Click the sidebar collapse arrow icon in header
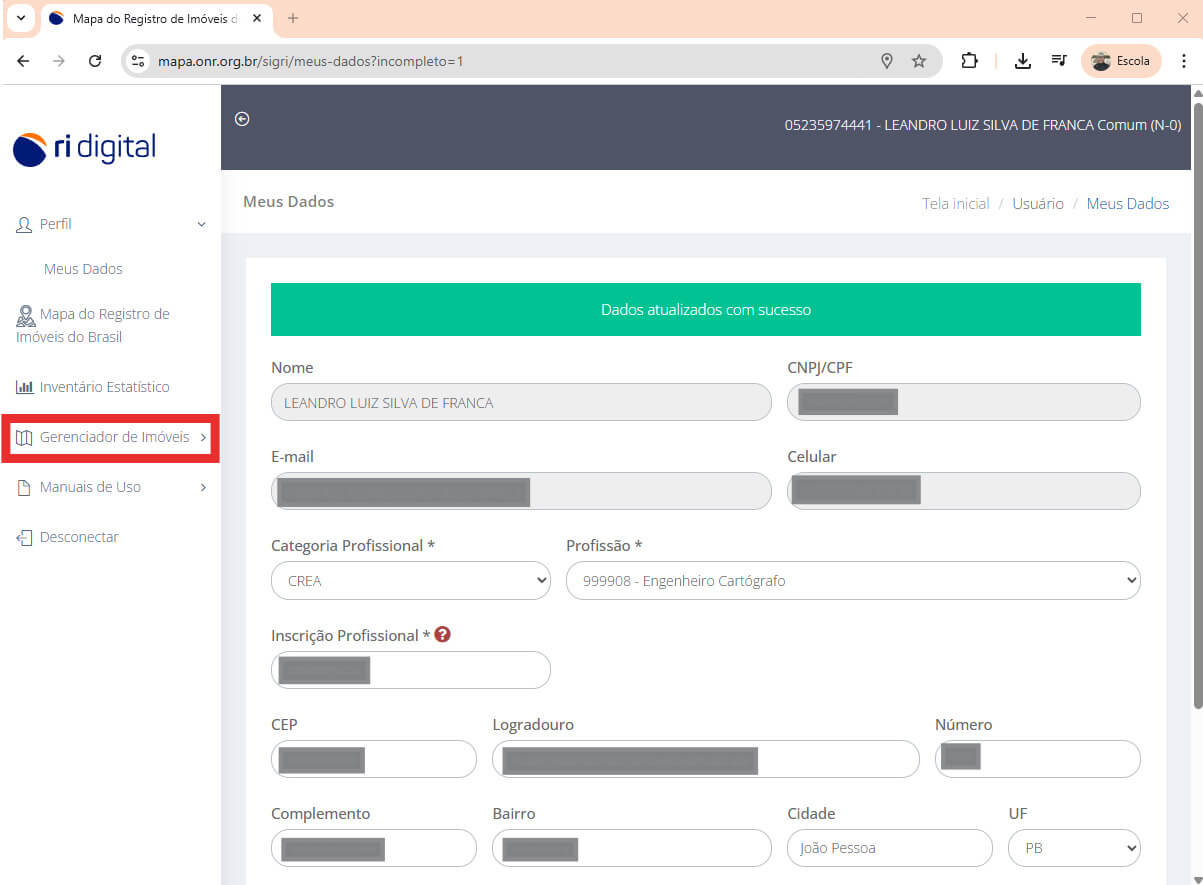This screenshot has height=885, width=1203. click(x=242, y=119)
